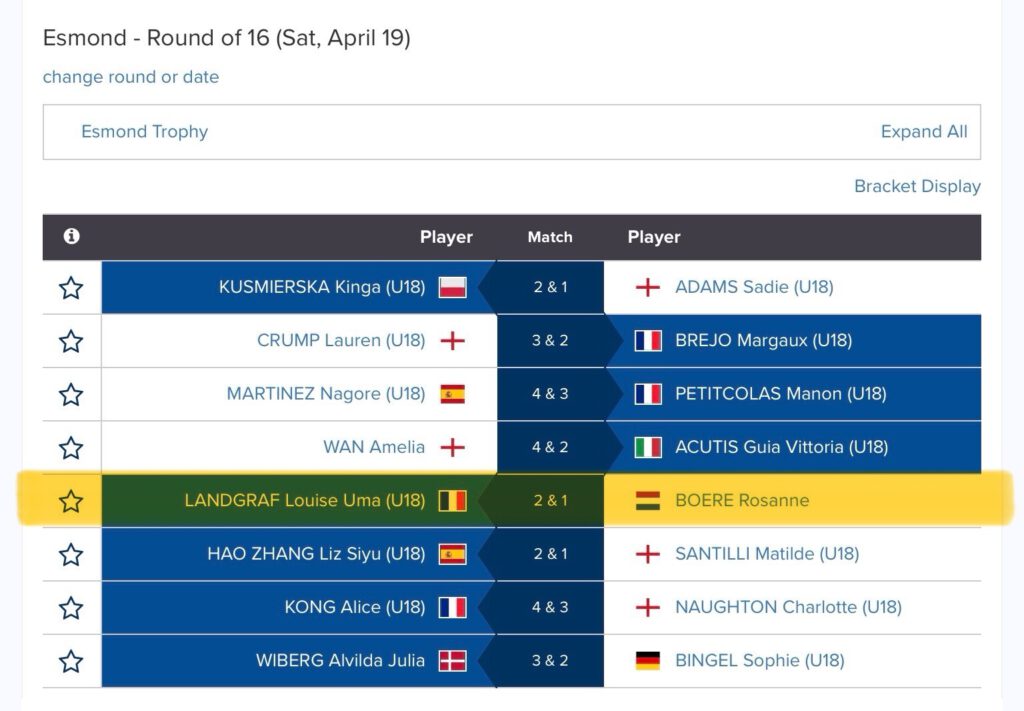Screen dimensions: 1024x711
Task: Star the WIBERG Alvilda Julia match row
Action: [x=71, y=661]
